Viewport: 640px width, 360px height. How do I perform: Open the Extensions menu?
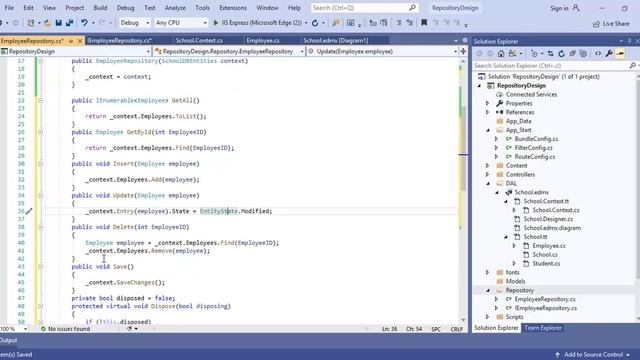[x=233, y=8]
